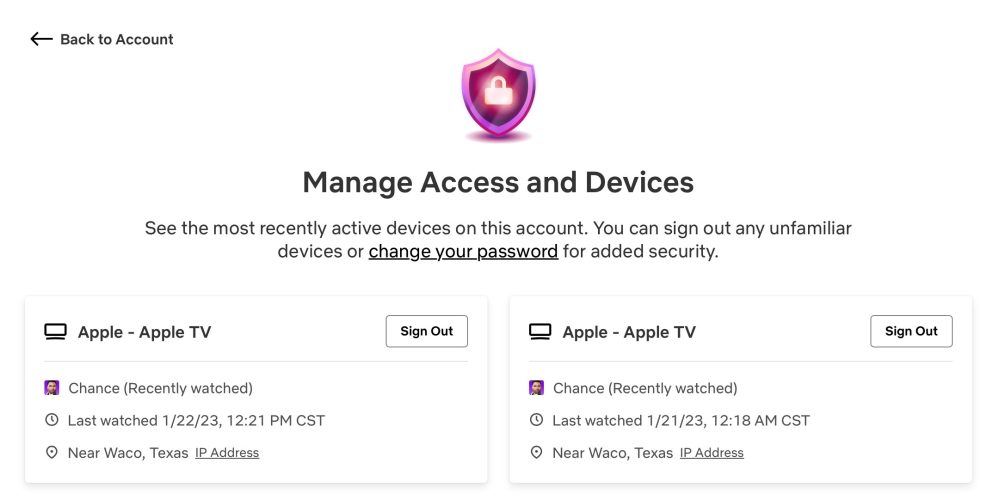Click location pin icon in right card
The image size is (999, 499).
tap(537, 453)
